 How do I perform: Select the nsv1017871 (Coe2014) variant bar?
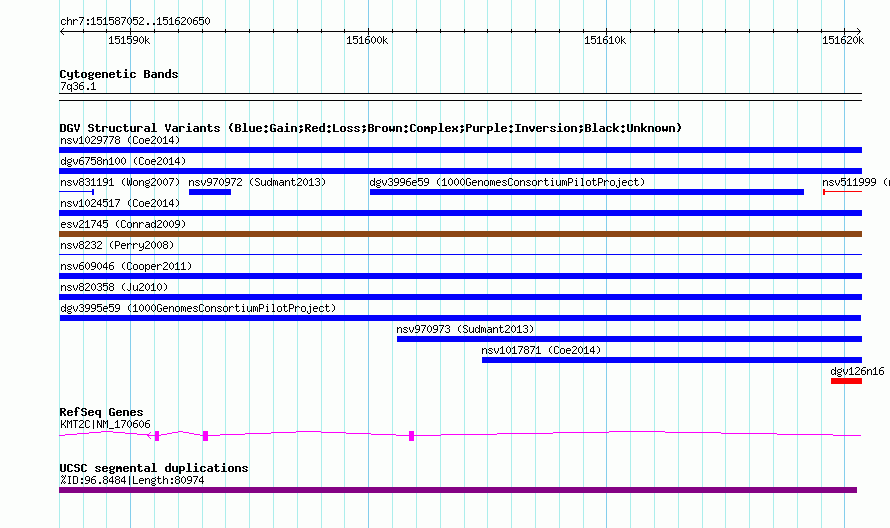click(672, 360)
